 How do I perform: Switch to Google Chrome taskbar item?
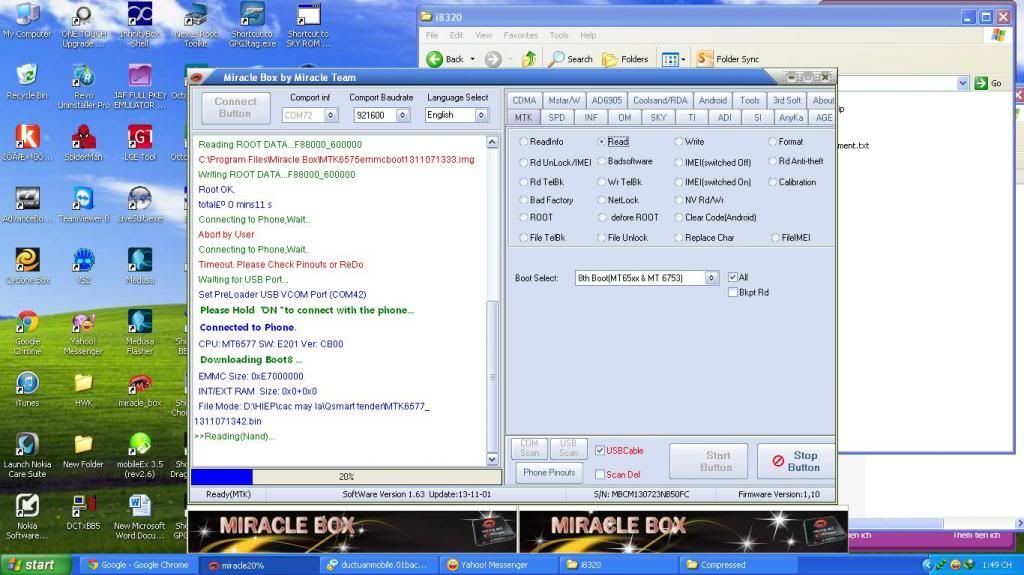point(138,565)
